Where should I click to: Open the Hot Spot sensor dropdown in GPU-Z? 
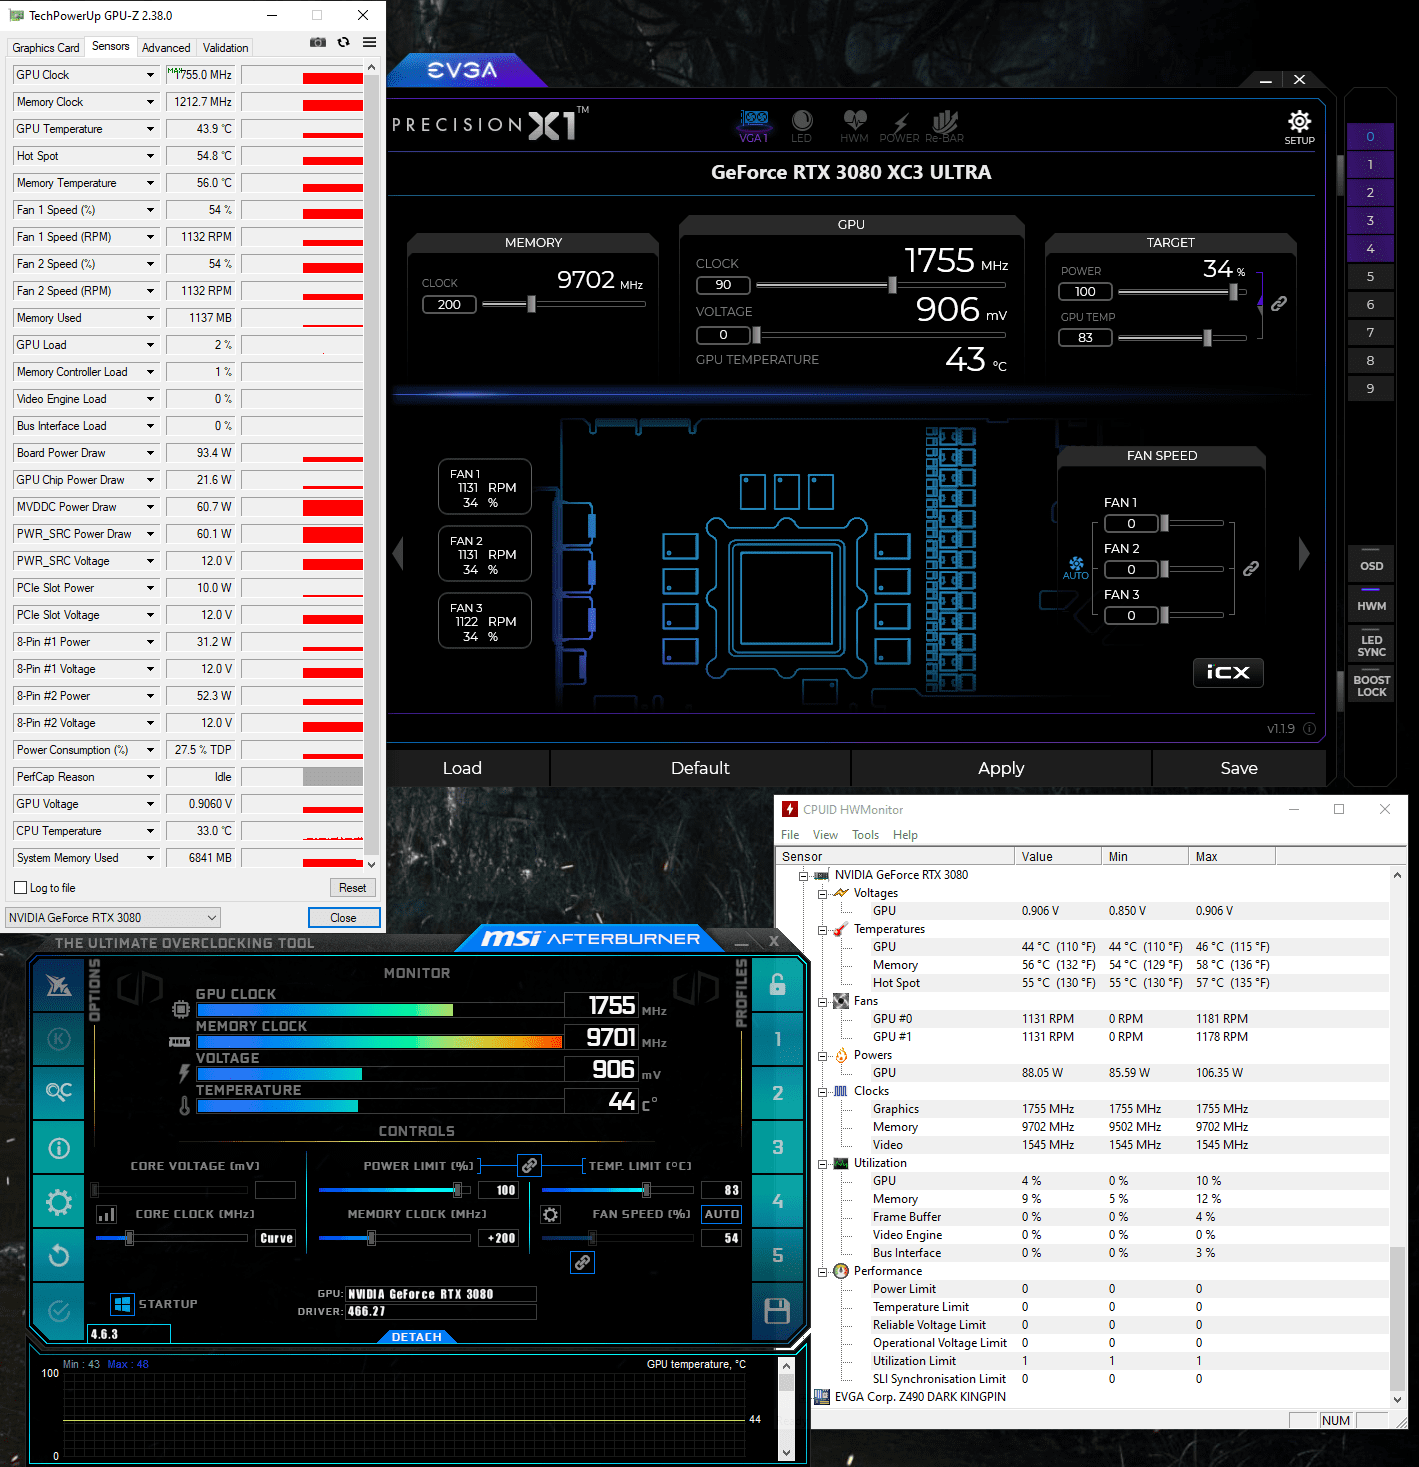click(151, 156)
